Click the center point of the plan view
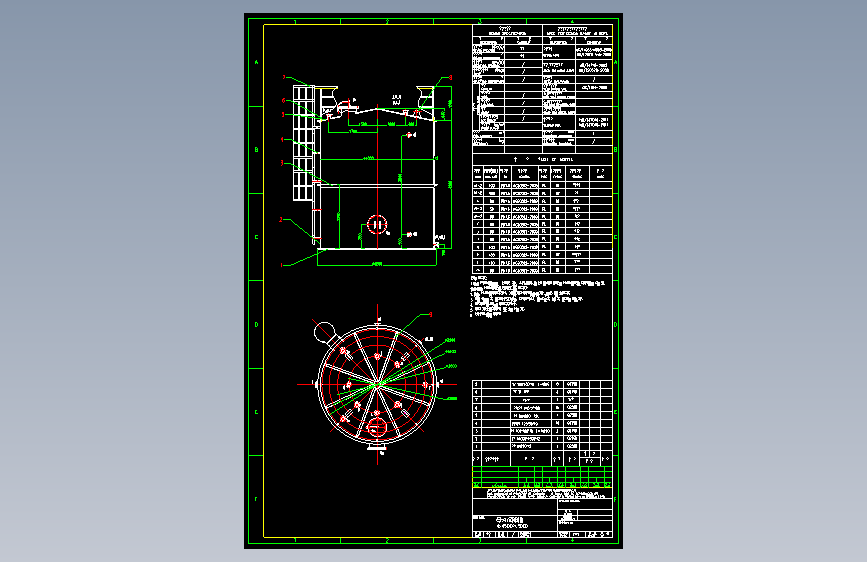Screen dimensions: 867x562 click(x=378, y=384)
